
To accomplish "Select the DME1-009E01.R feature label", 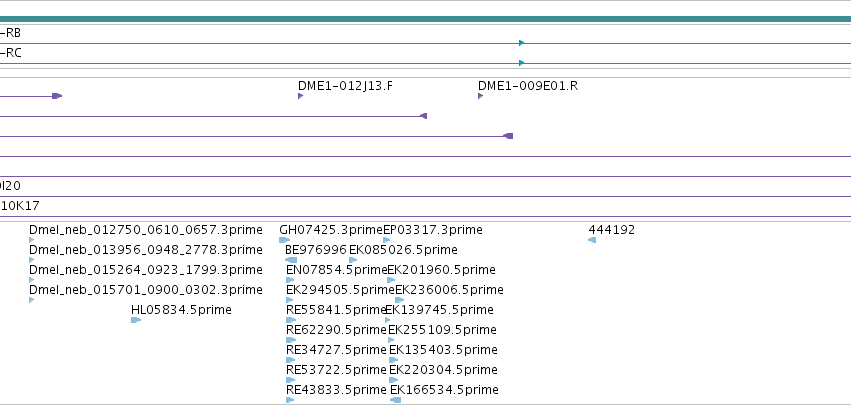I will pyautogui.click(x=528, y=86).
